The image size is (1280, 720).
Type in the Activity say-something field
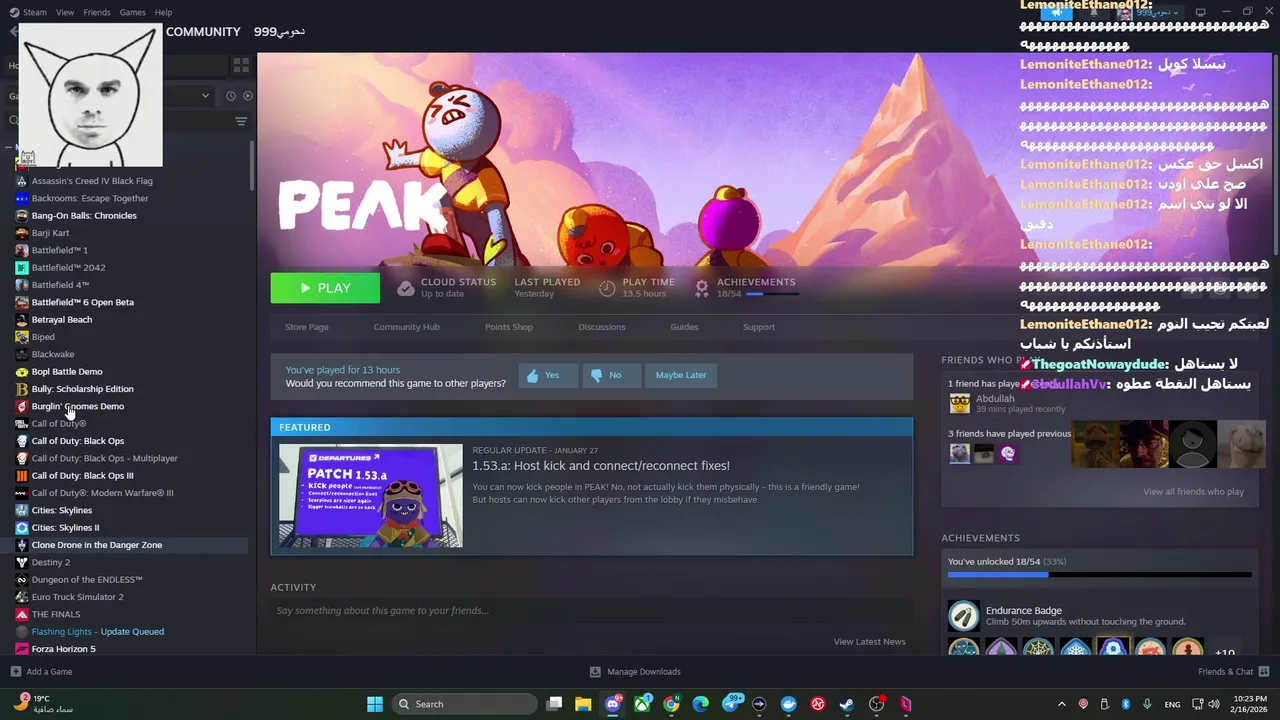592,611
